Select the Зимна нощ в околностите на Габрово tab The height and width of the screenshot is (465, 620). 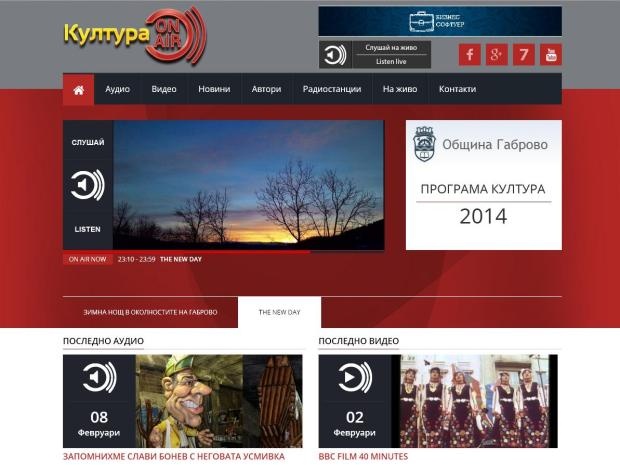(x=150, y=312)
